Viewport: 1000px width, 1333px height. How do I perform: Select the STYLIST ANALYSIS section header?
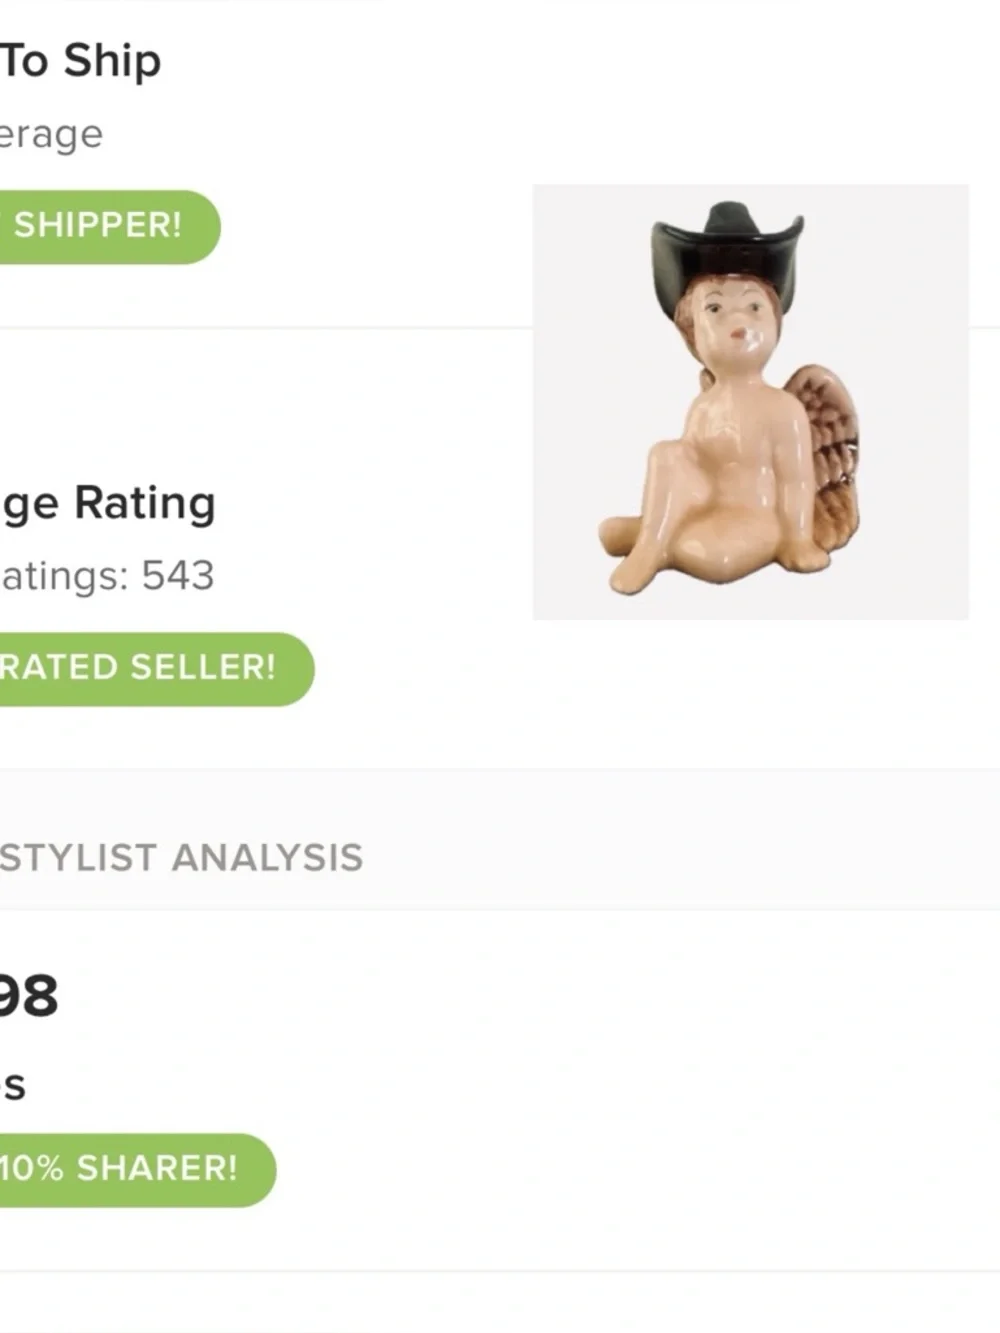tap(180, 858)
